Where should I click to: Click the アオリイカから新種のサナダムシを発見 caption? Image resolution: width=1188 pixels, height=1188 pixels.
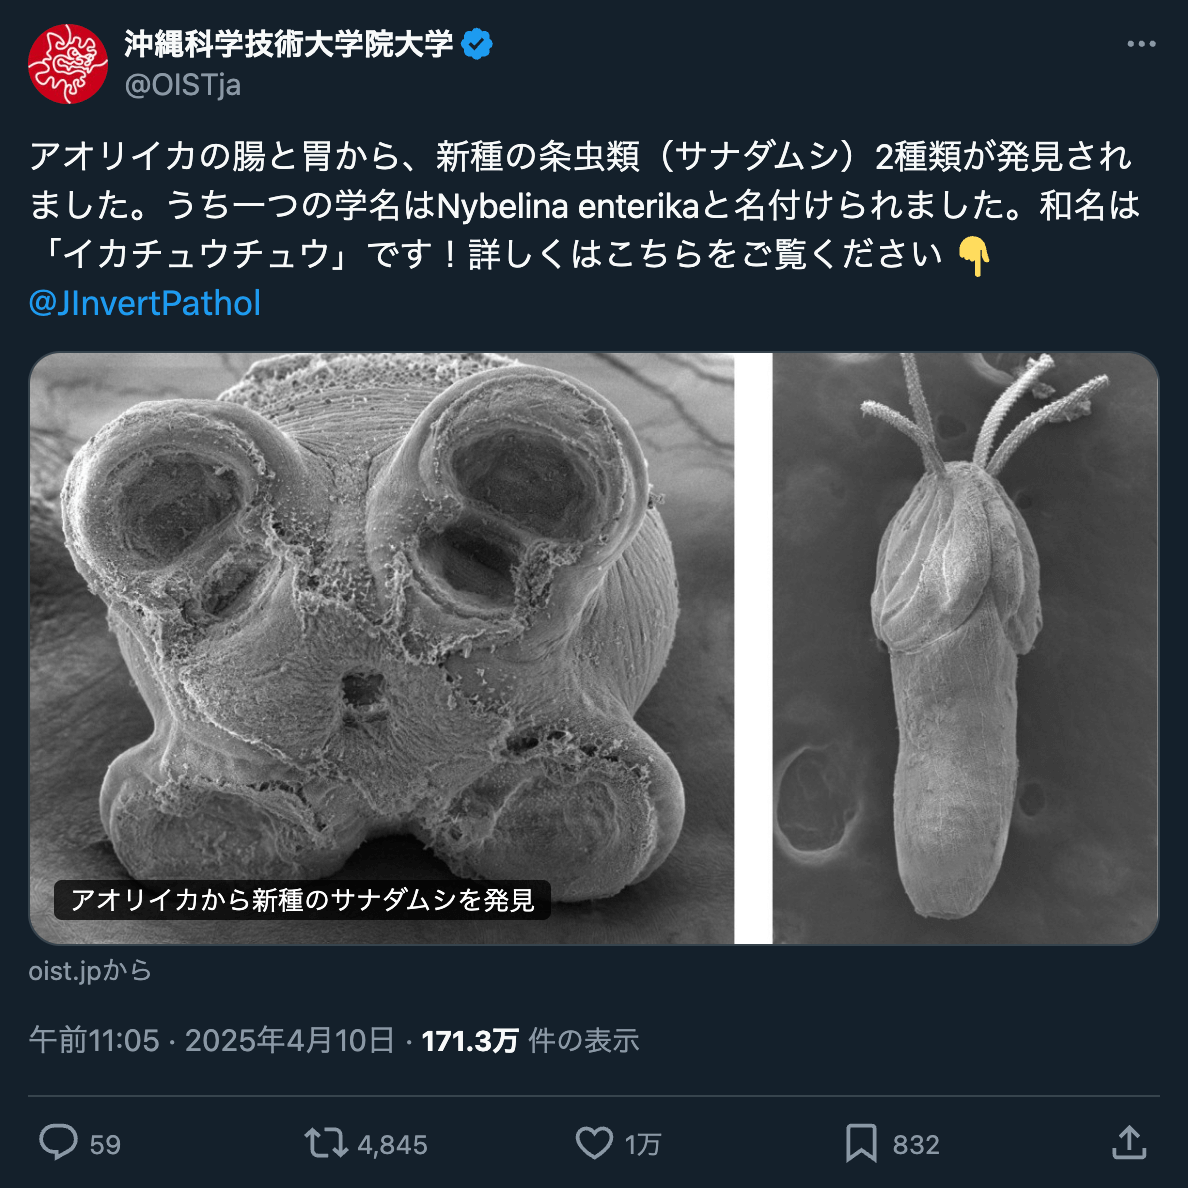pos(302,900)
